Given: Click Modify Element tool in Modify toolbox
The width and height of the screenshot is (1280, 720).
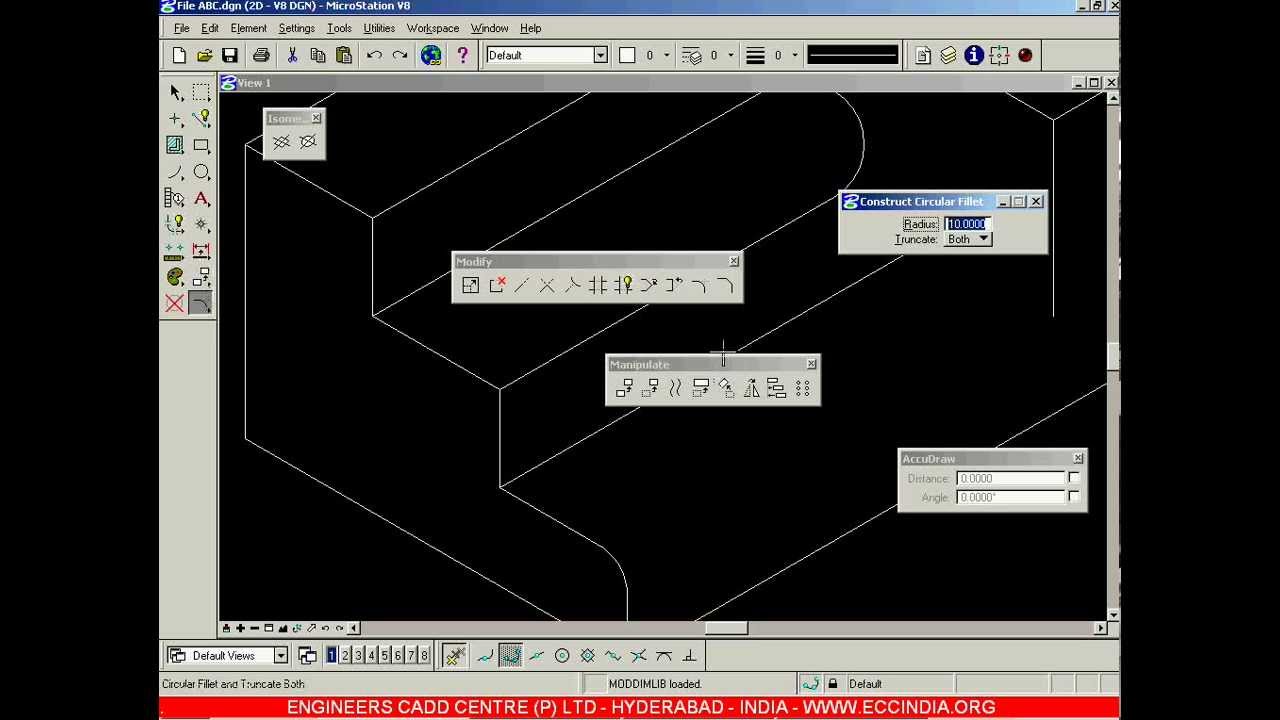Looking at the screenshot, I should [x=470, y=286].
